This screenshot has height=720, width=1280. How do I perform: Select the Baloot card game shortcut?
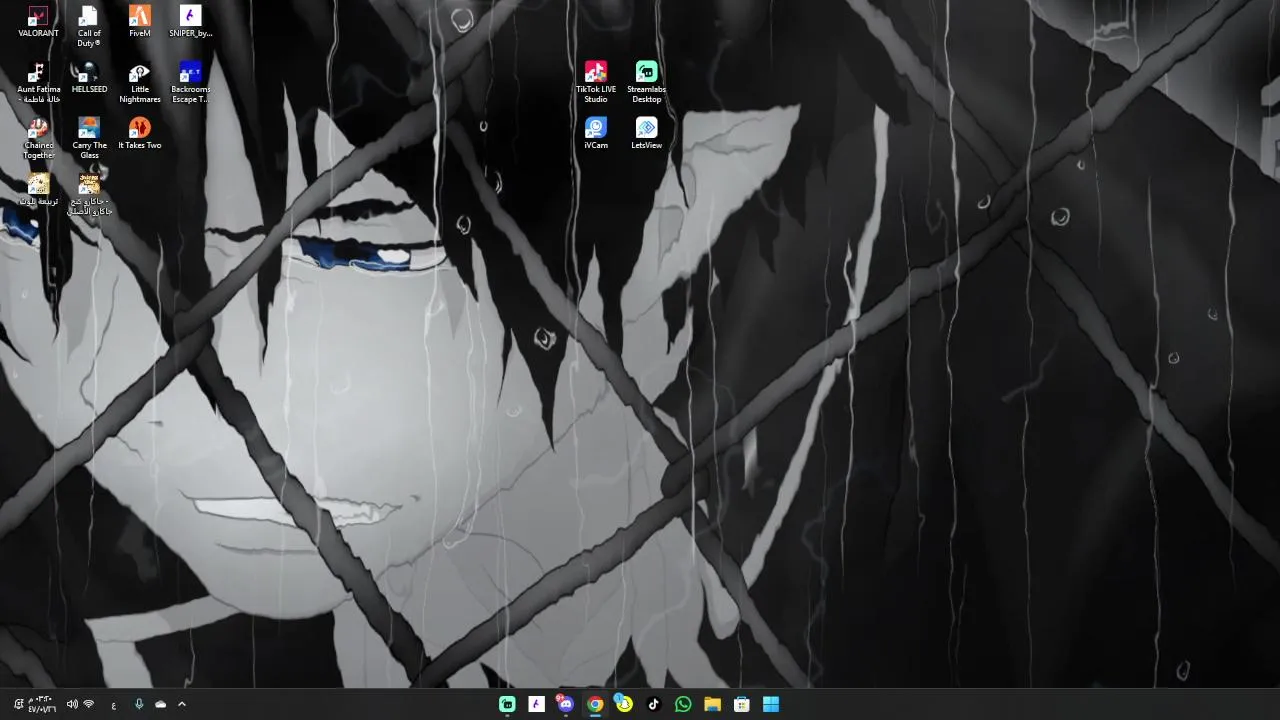(38, 190)
